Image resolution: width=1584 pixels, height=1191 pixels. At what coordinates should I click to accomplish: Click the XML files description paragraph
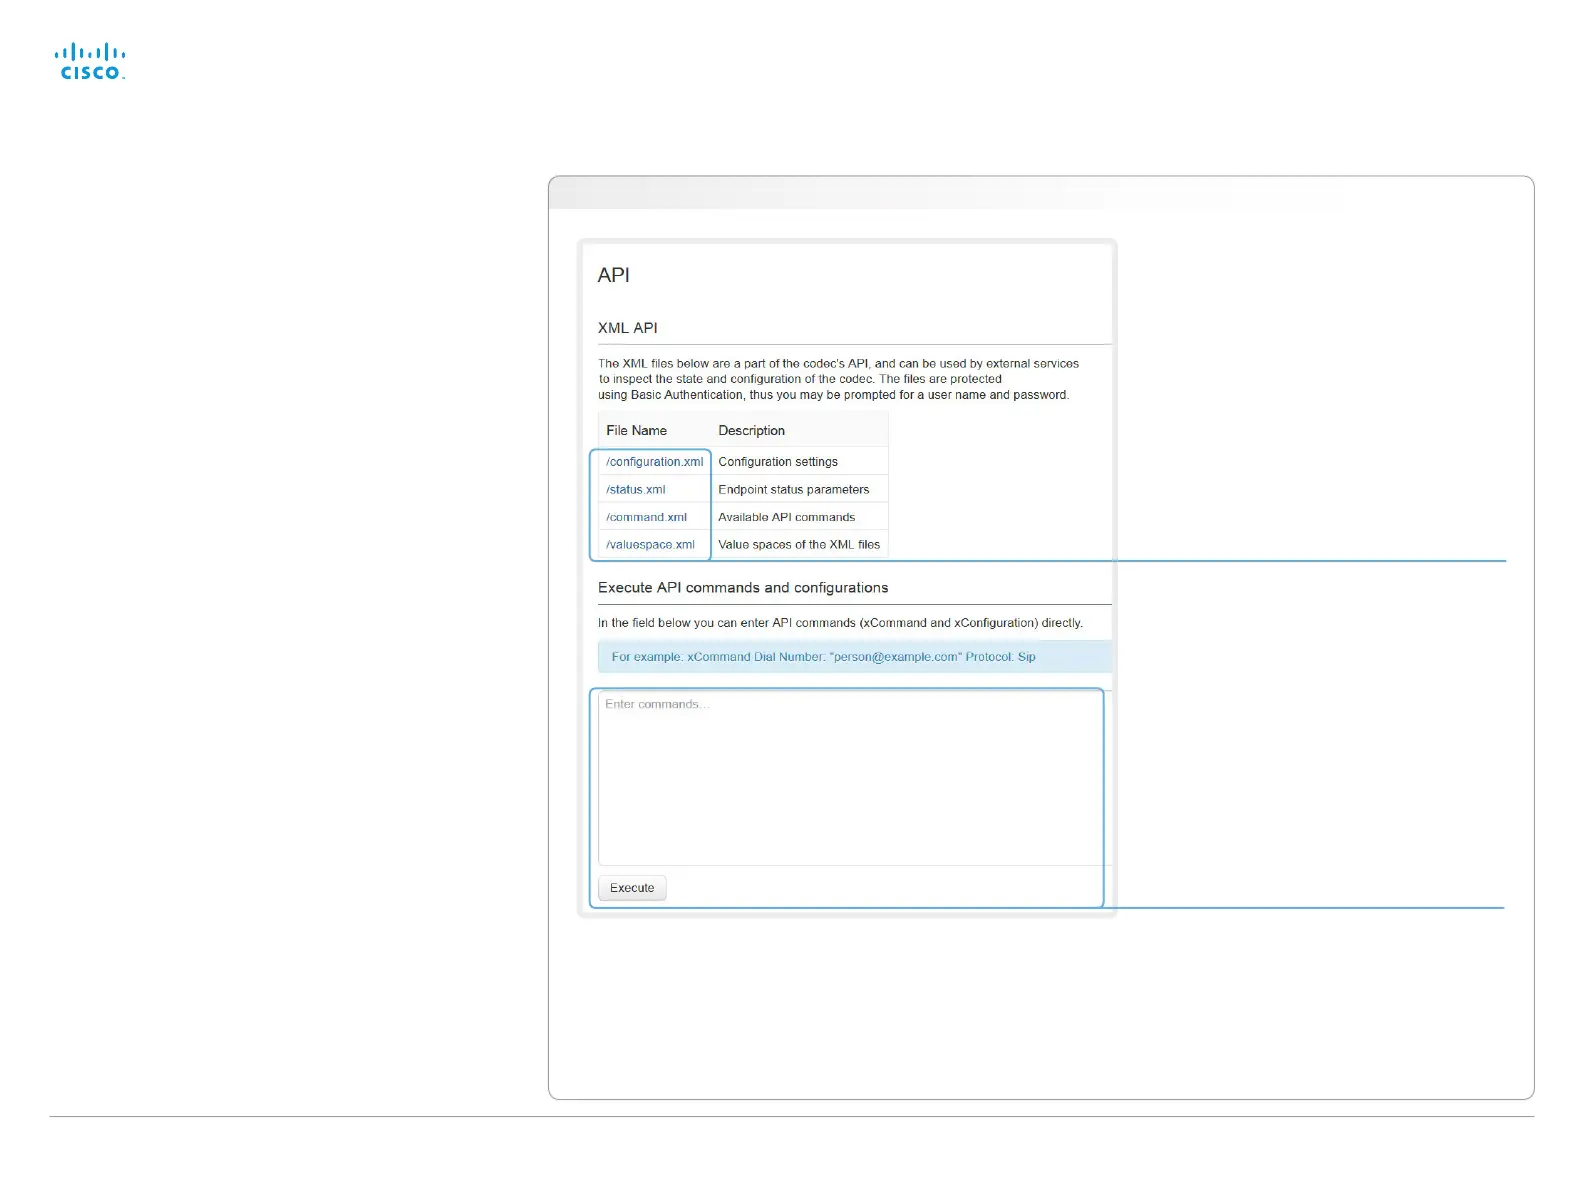838,379
